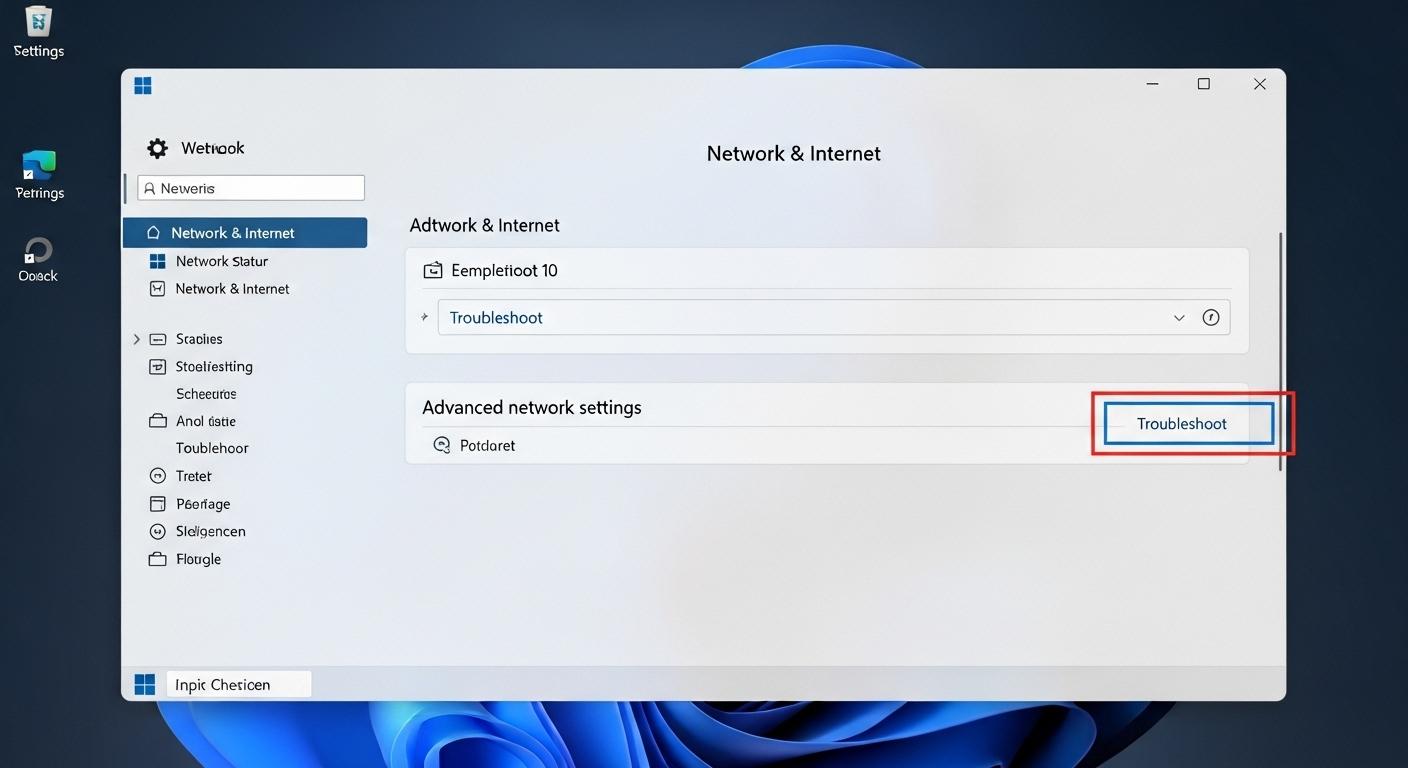The width and height of the screenshot is (1408, 768).
Task: Click the Potdaret globe icon
Action: tap(442, 444)
